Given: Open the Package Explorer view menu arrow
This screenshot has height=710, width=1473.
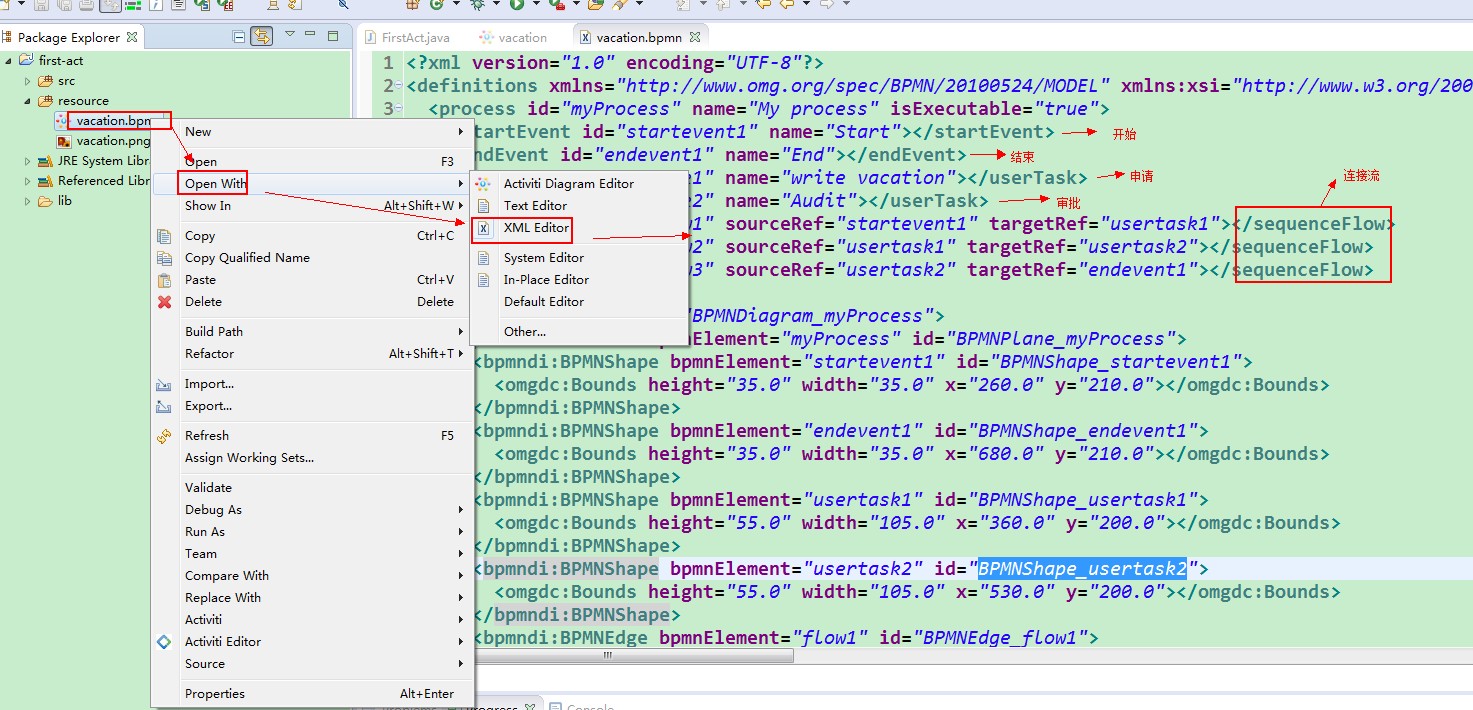Looking at the screenshot, I should click(289, 35).
